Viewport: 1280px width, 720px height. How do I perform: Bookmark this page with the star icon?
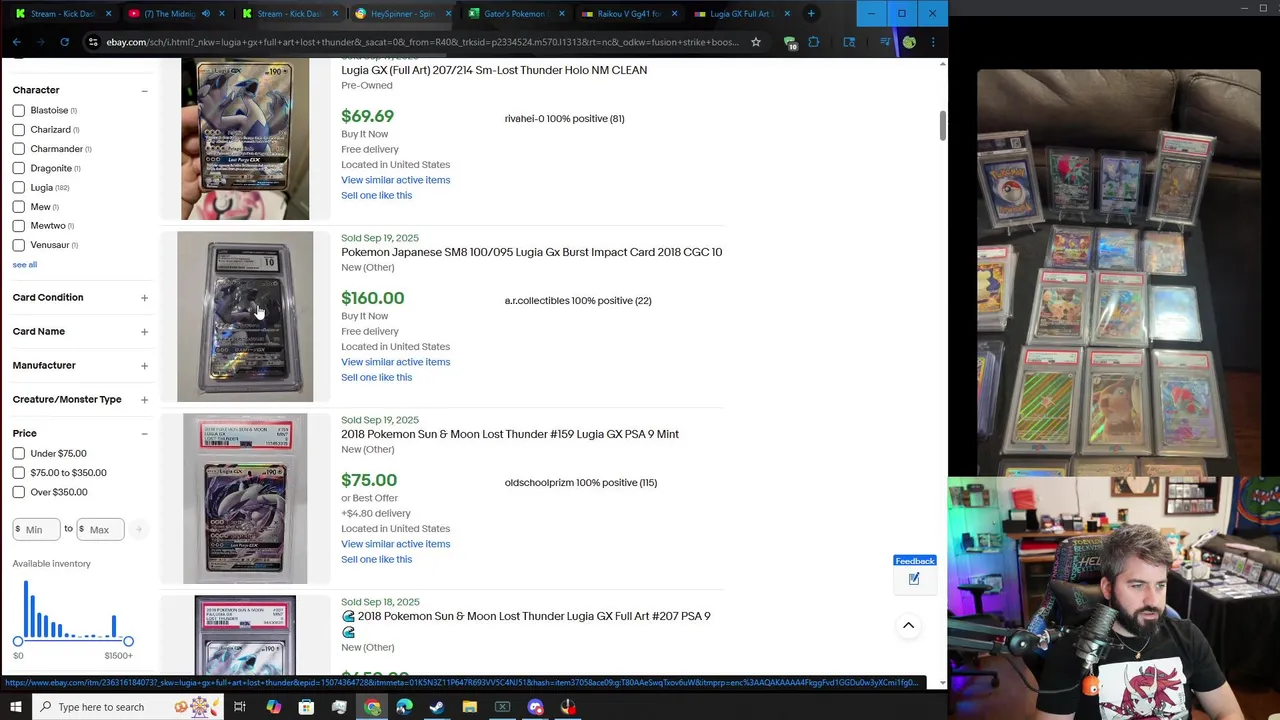756,42
